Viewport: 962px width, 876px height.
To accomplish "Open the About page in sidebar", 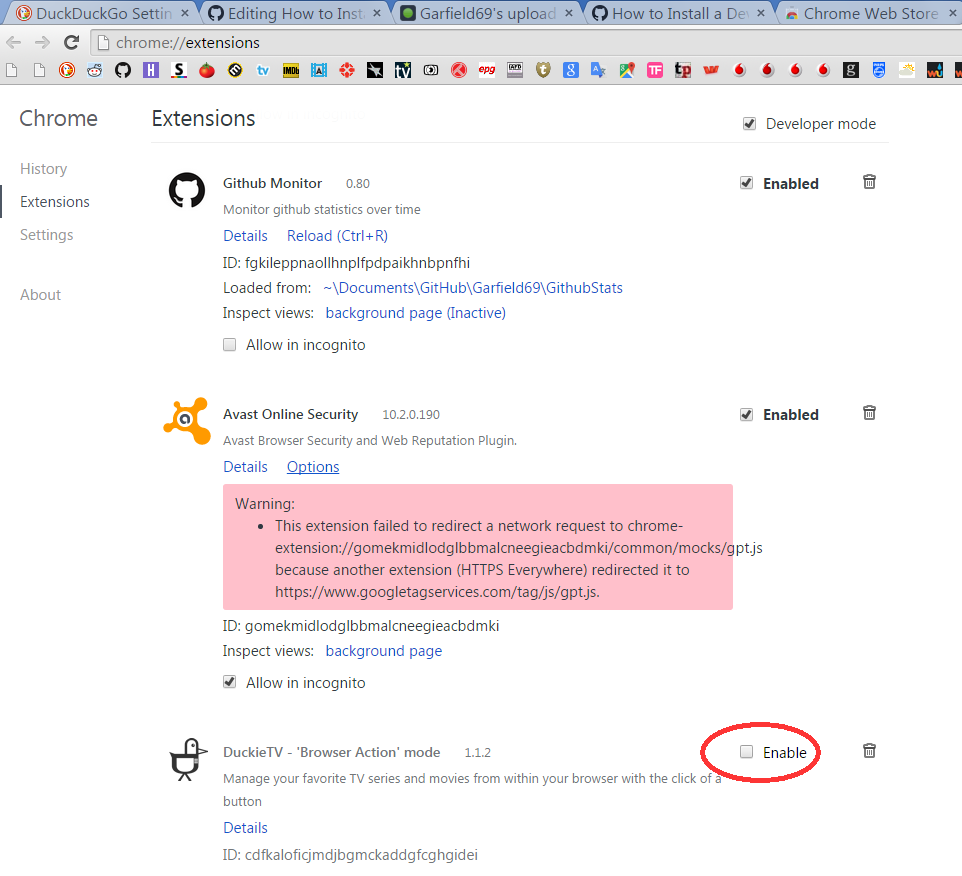I will point(40,295).
